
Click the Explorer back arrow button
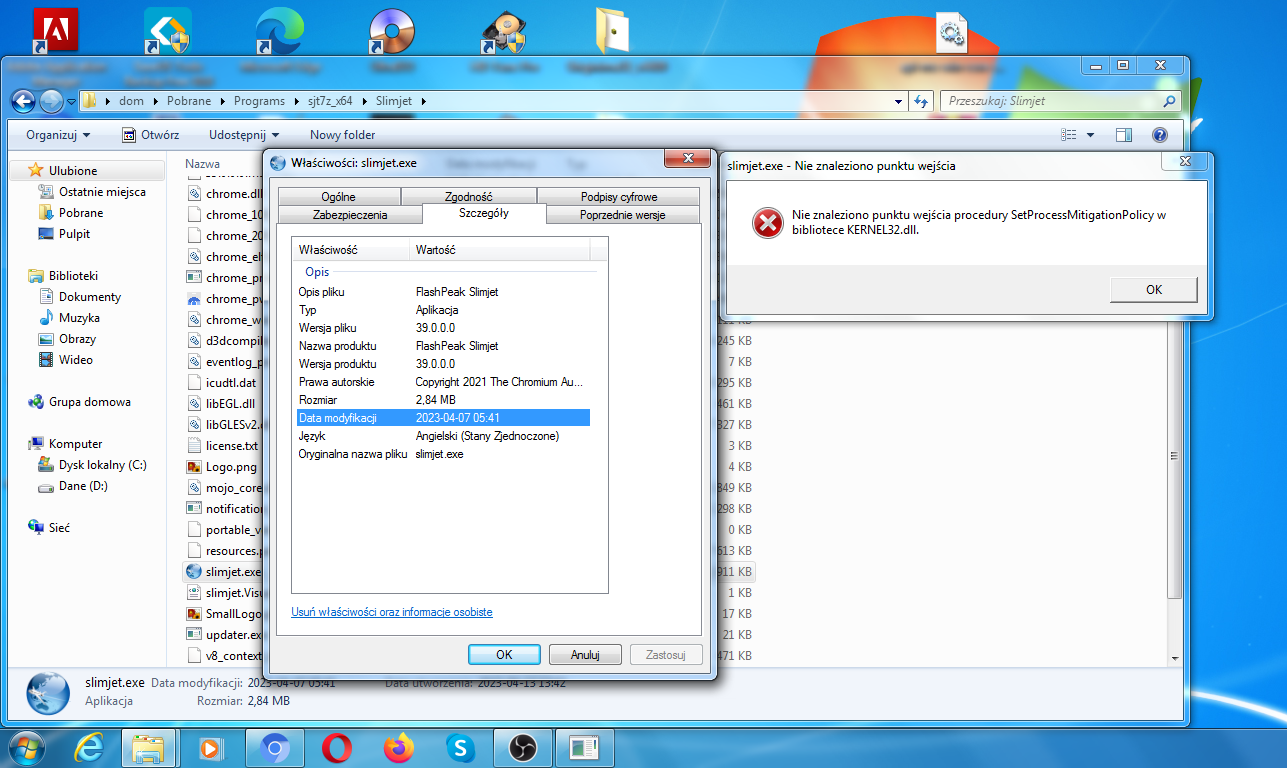click(23, 101)
